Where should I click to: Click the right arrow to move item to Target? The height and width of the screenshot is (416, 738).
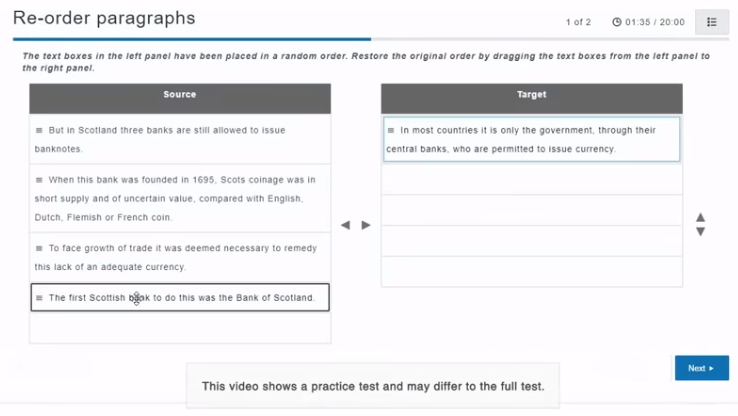coord(366,225)
